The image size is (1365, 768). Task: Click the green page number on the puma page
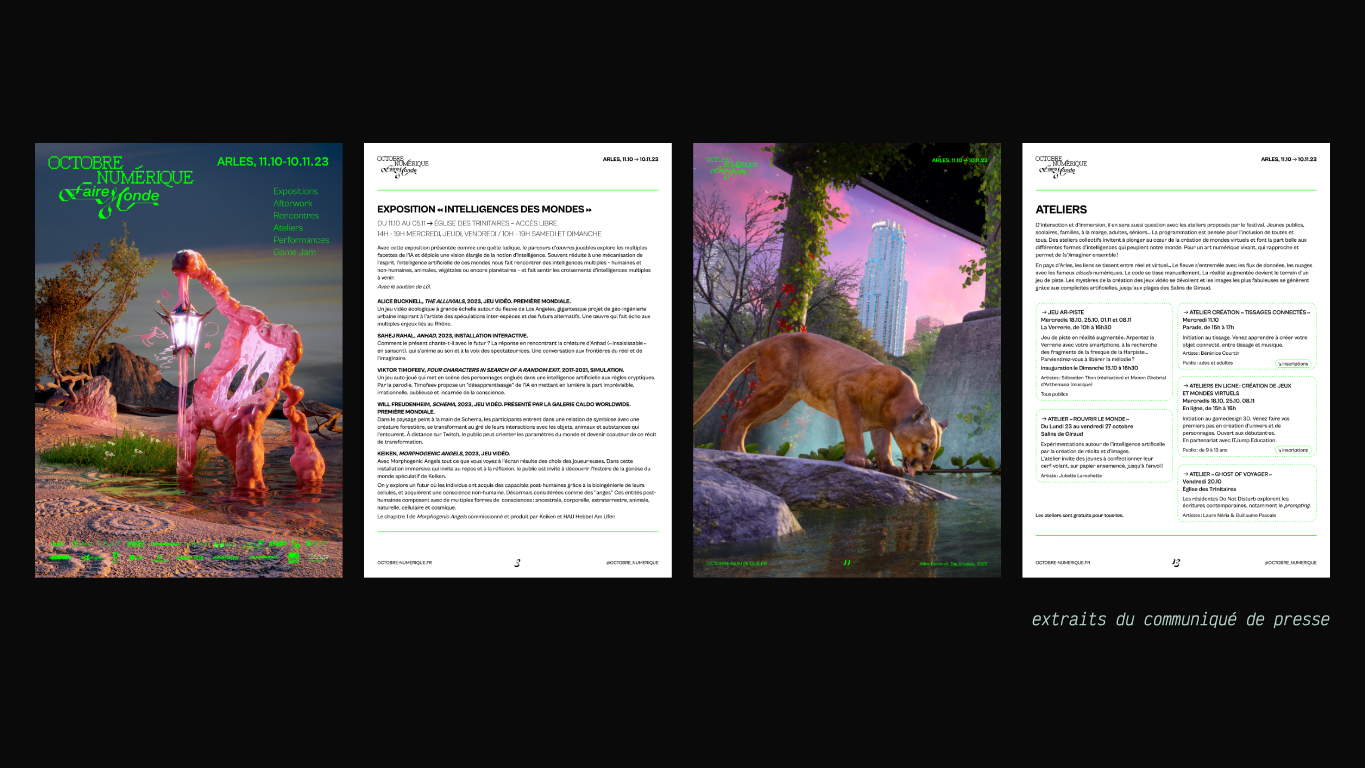pyautogui.click(x=847, y=563)
